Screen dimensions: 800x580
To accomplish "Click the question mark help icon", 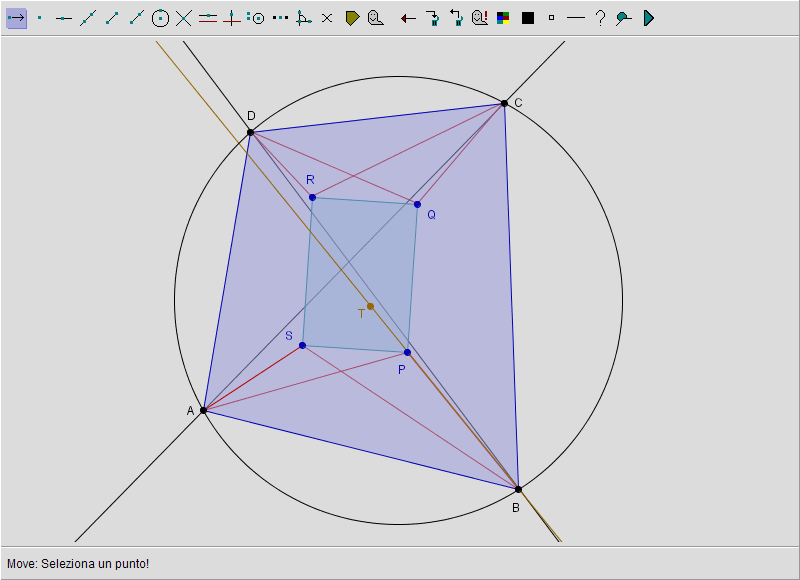I will click(601, 18).
